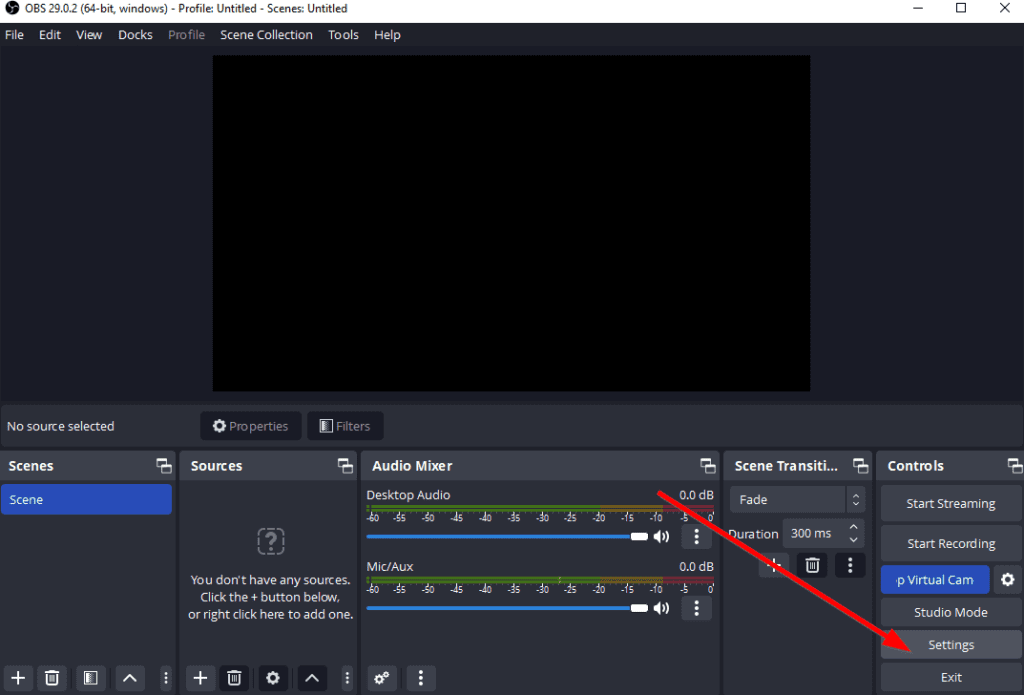Open the Filters dialog
The height and width of the screenshot is (695, 1024).
click(x=344, y=425)
